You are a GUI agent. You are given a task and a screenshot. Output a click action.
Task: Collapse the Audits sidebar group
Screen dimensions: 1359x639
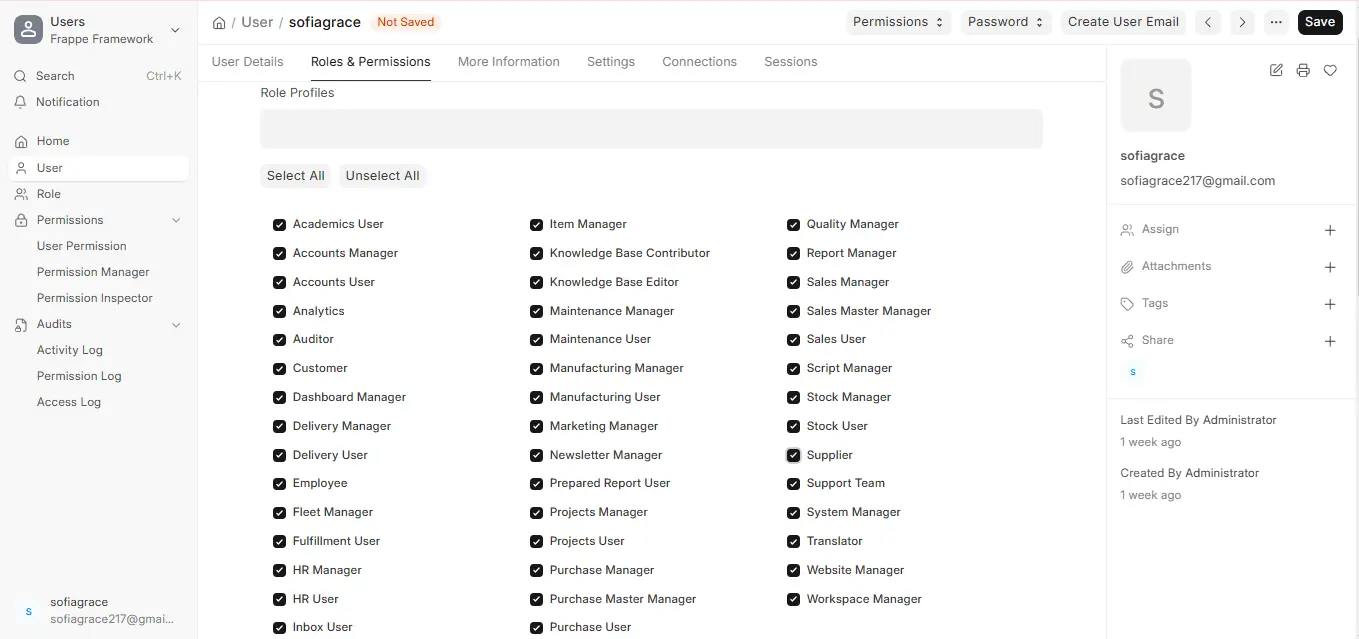click(176, 324)
